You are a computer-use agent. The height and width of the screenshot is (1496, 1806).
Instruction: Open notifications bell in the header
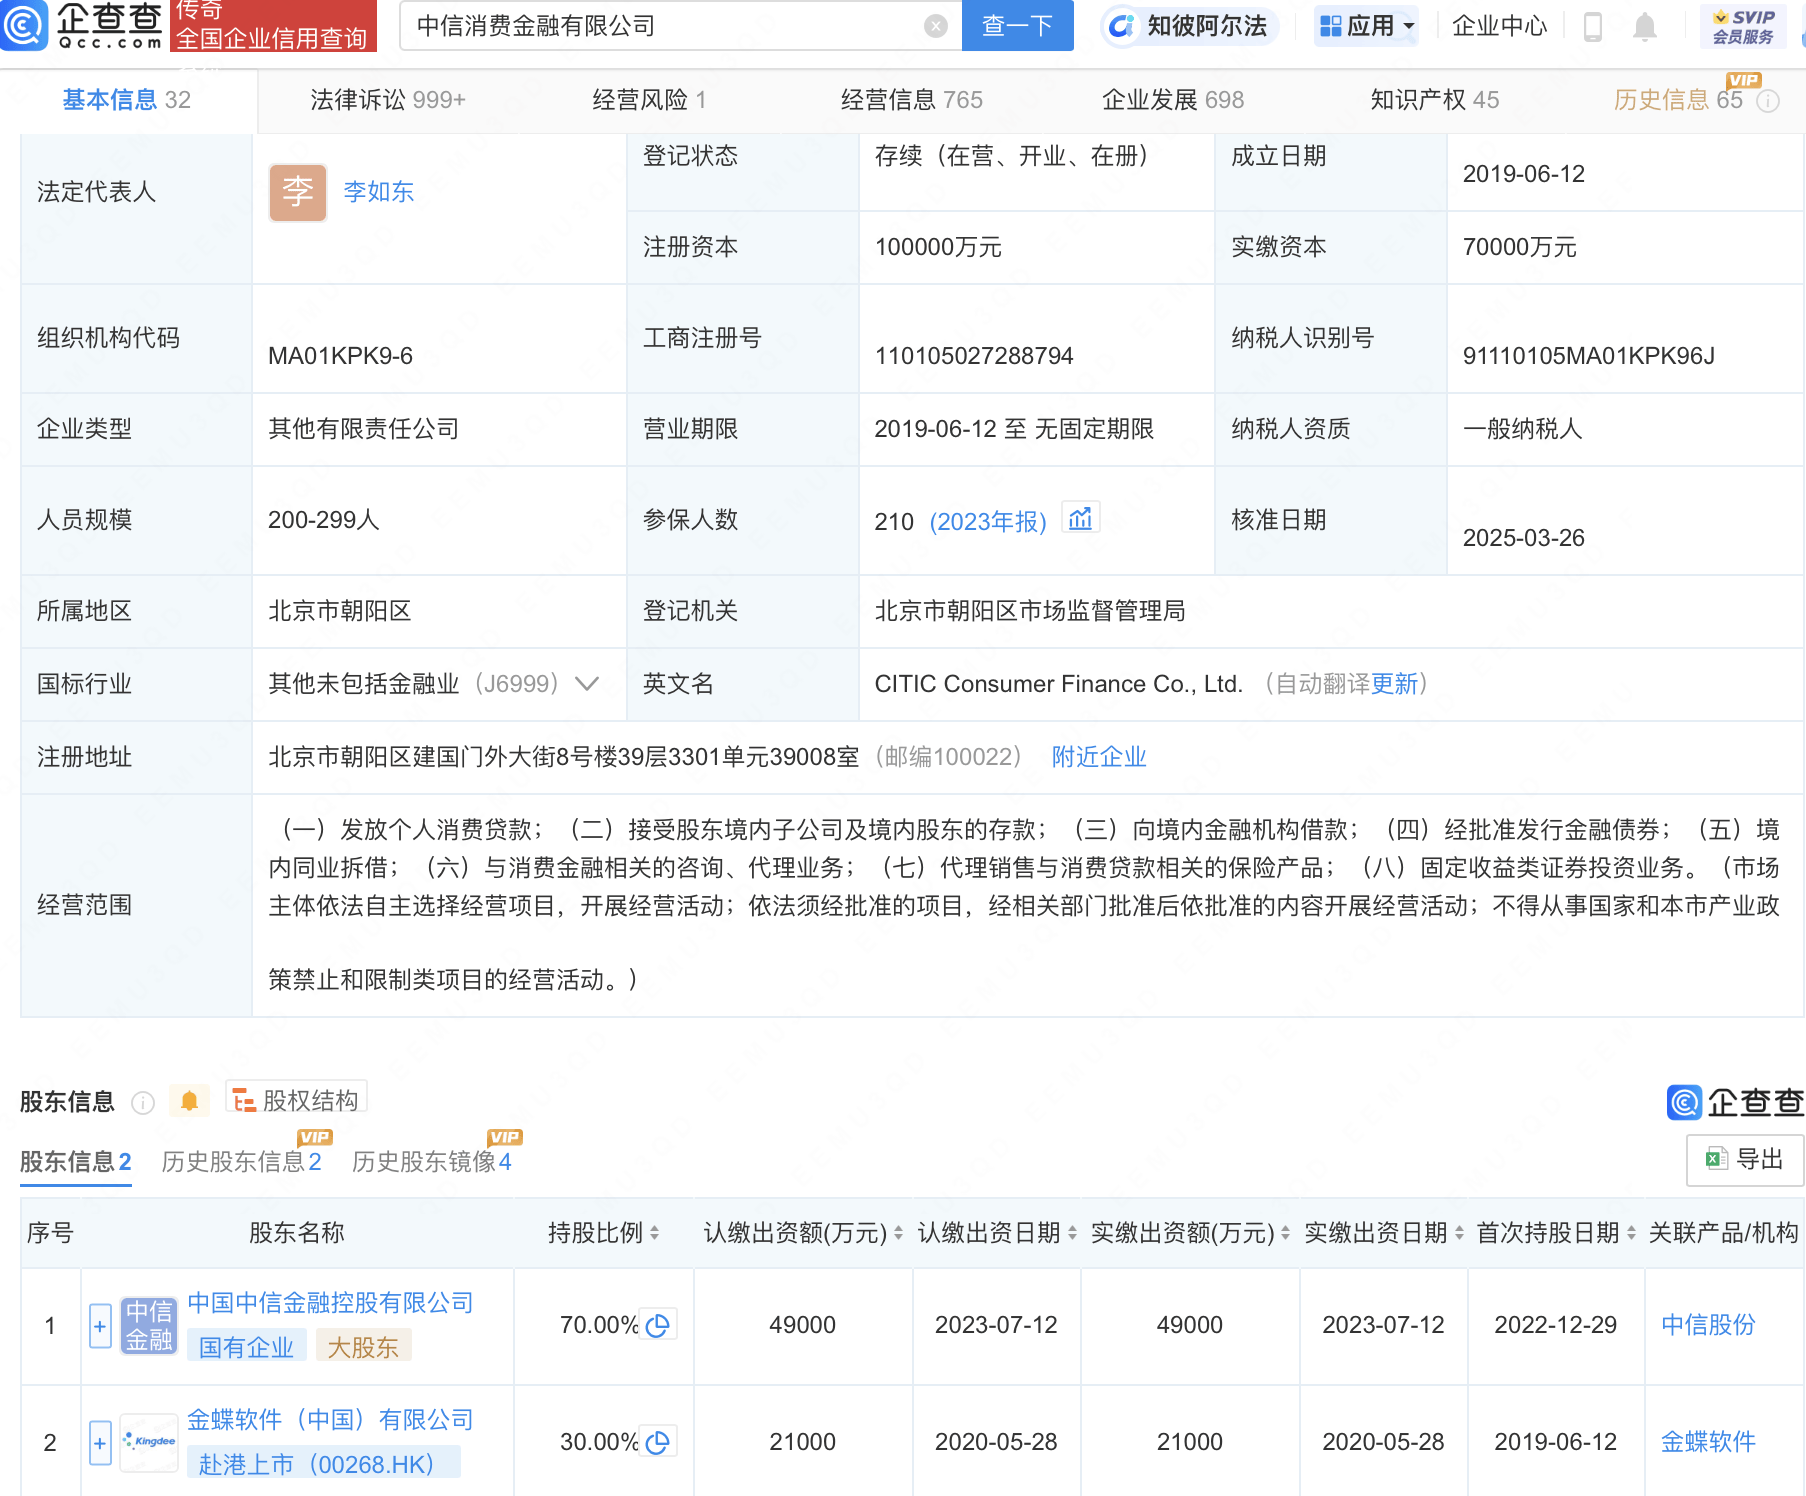point(1645,26)
